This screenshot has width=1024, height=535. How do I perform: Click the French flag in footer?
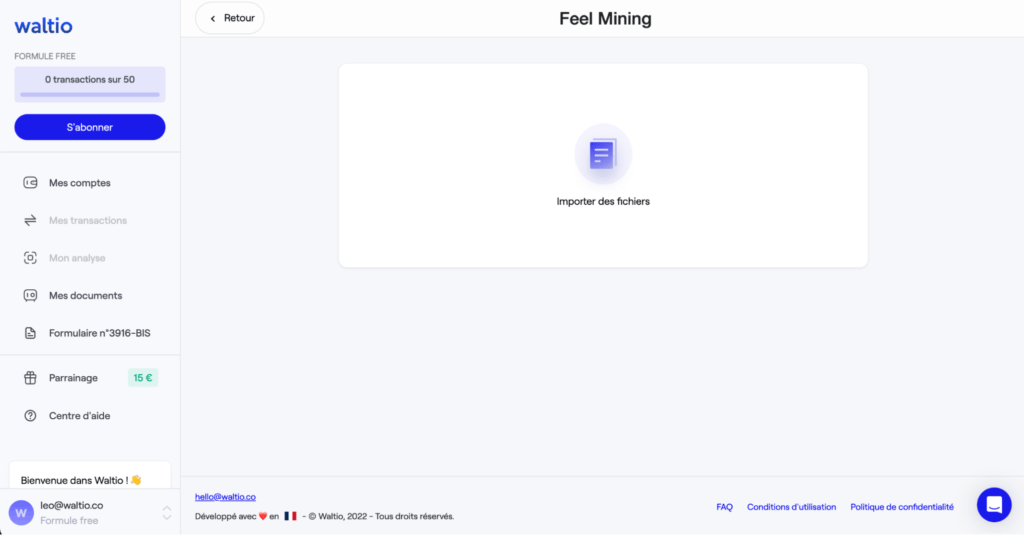click(291, 516)
